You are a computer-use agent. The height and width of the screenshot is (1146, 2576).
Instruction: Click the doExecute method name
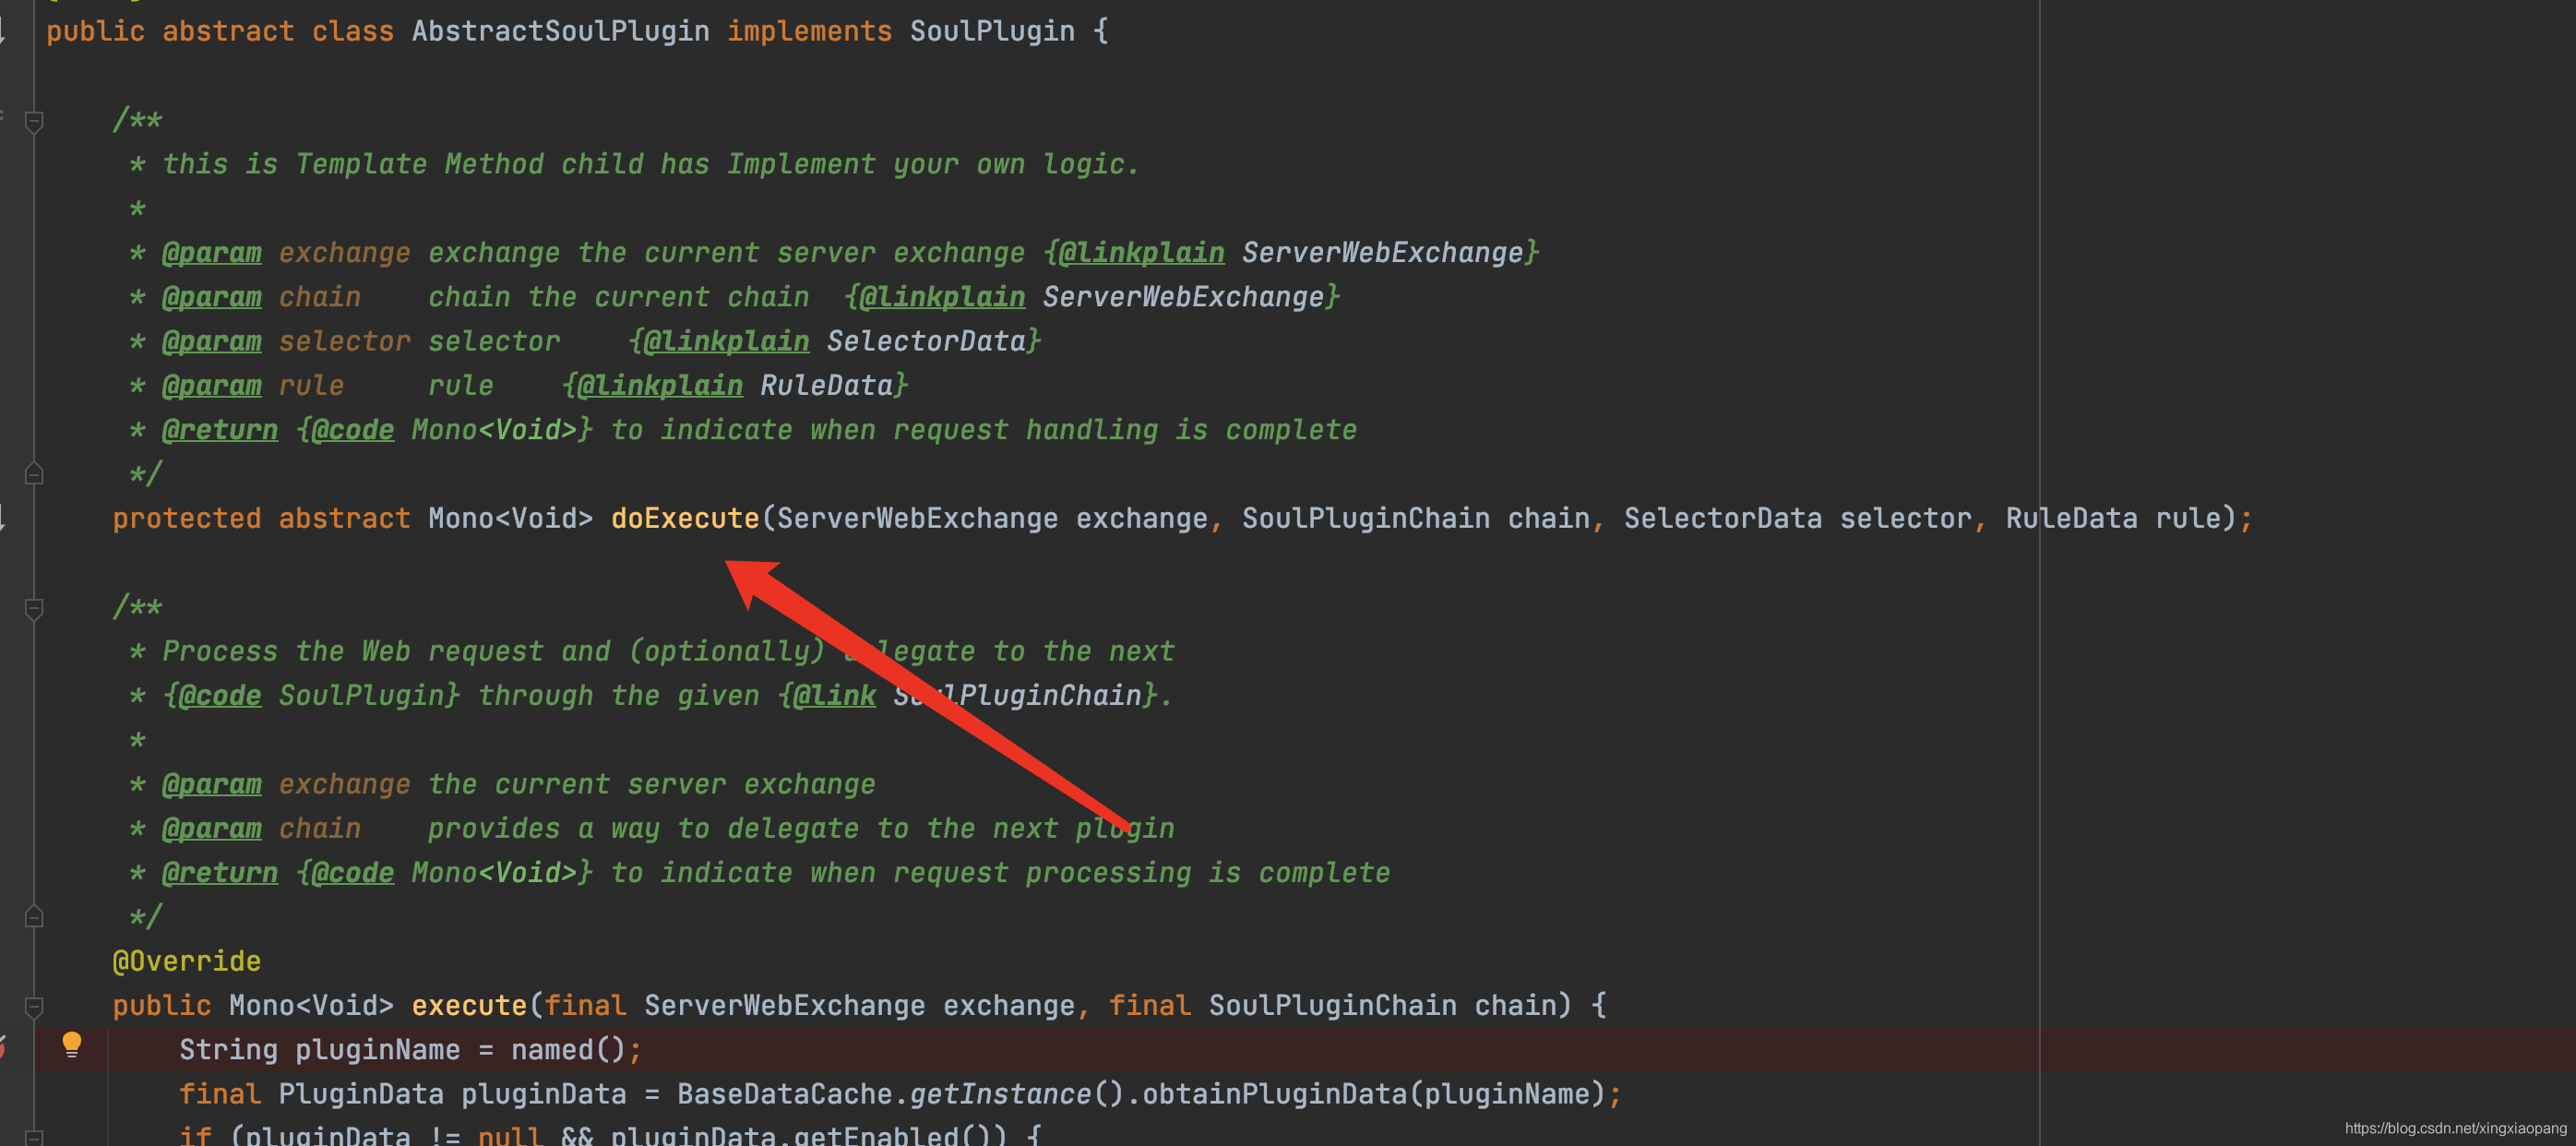(x=685, y=518)
